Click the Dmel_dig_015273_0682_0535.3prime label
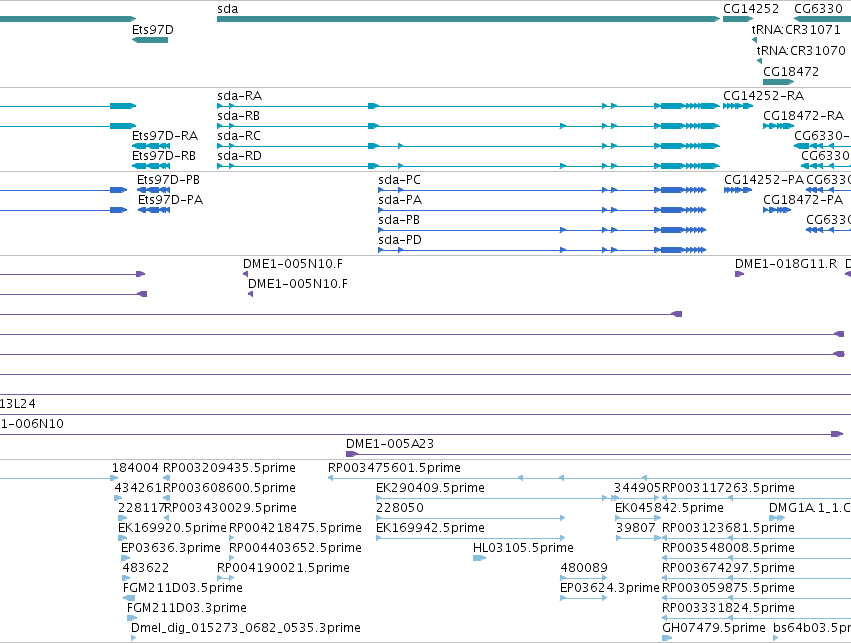851x643 pixels. tap(246, 628)
